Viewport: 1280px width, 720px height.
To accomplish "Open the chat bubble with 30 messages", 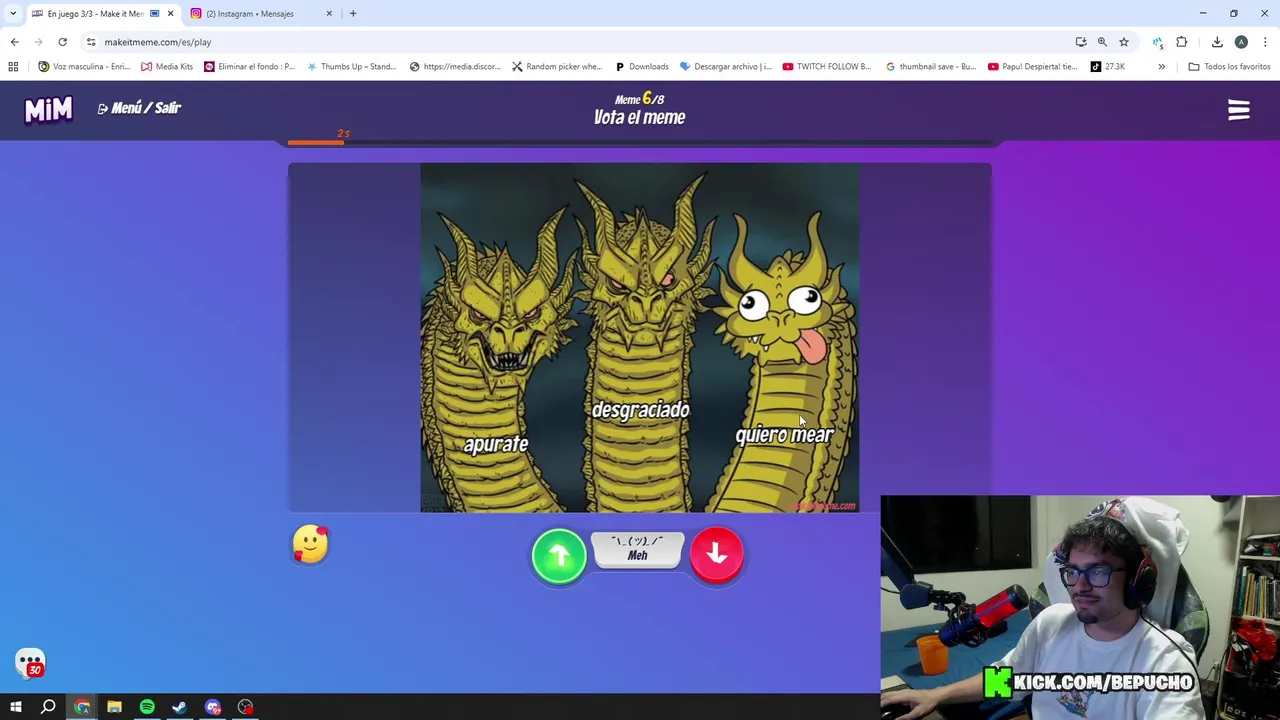I will point(30,663).
